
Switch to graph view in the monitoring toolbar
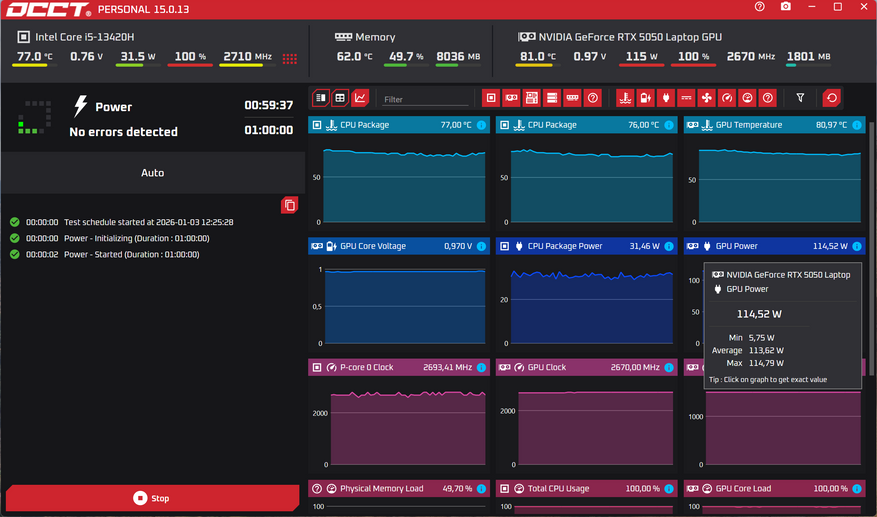360,98
